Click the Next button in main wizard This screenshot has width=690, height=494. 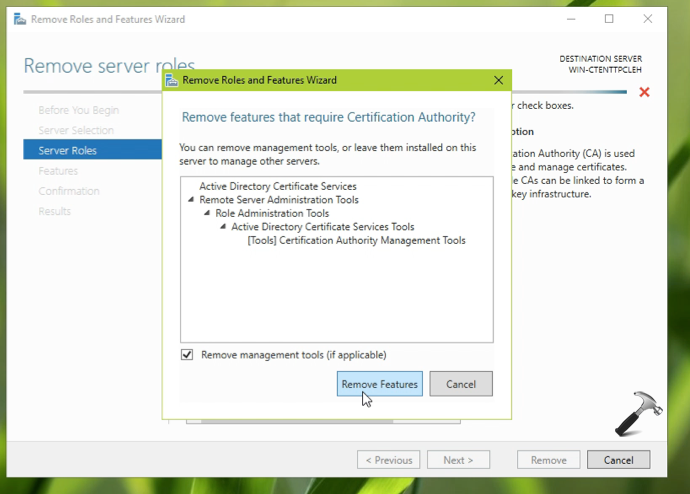tap(458, 460)
